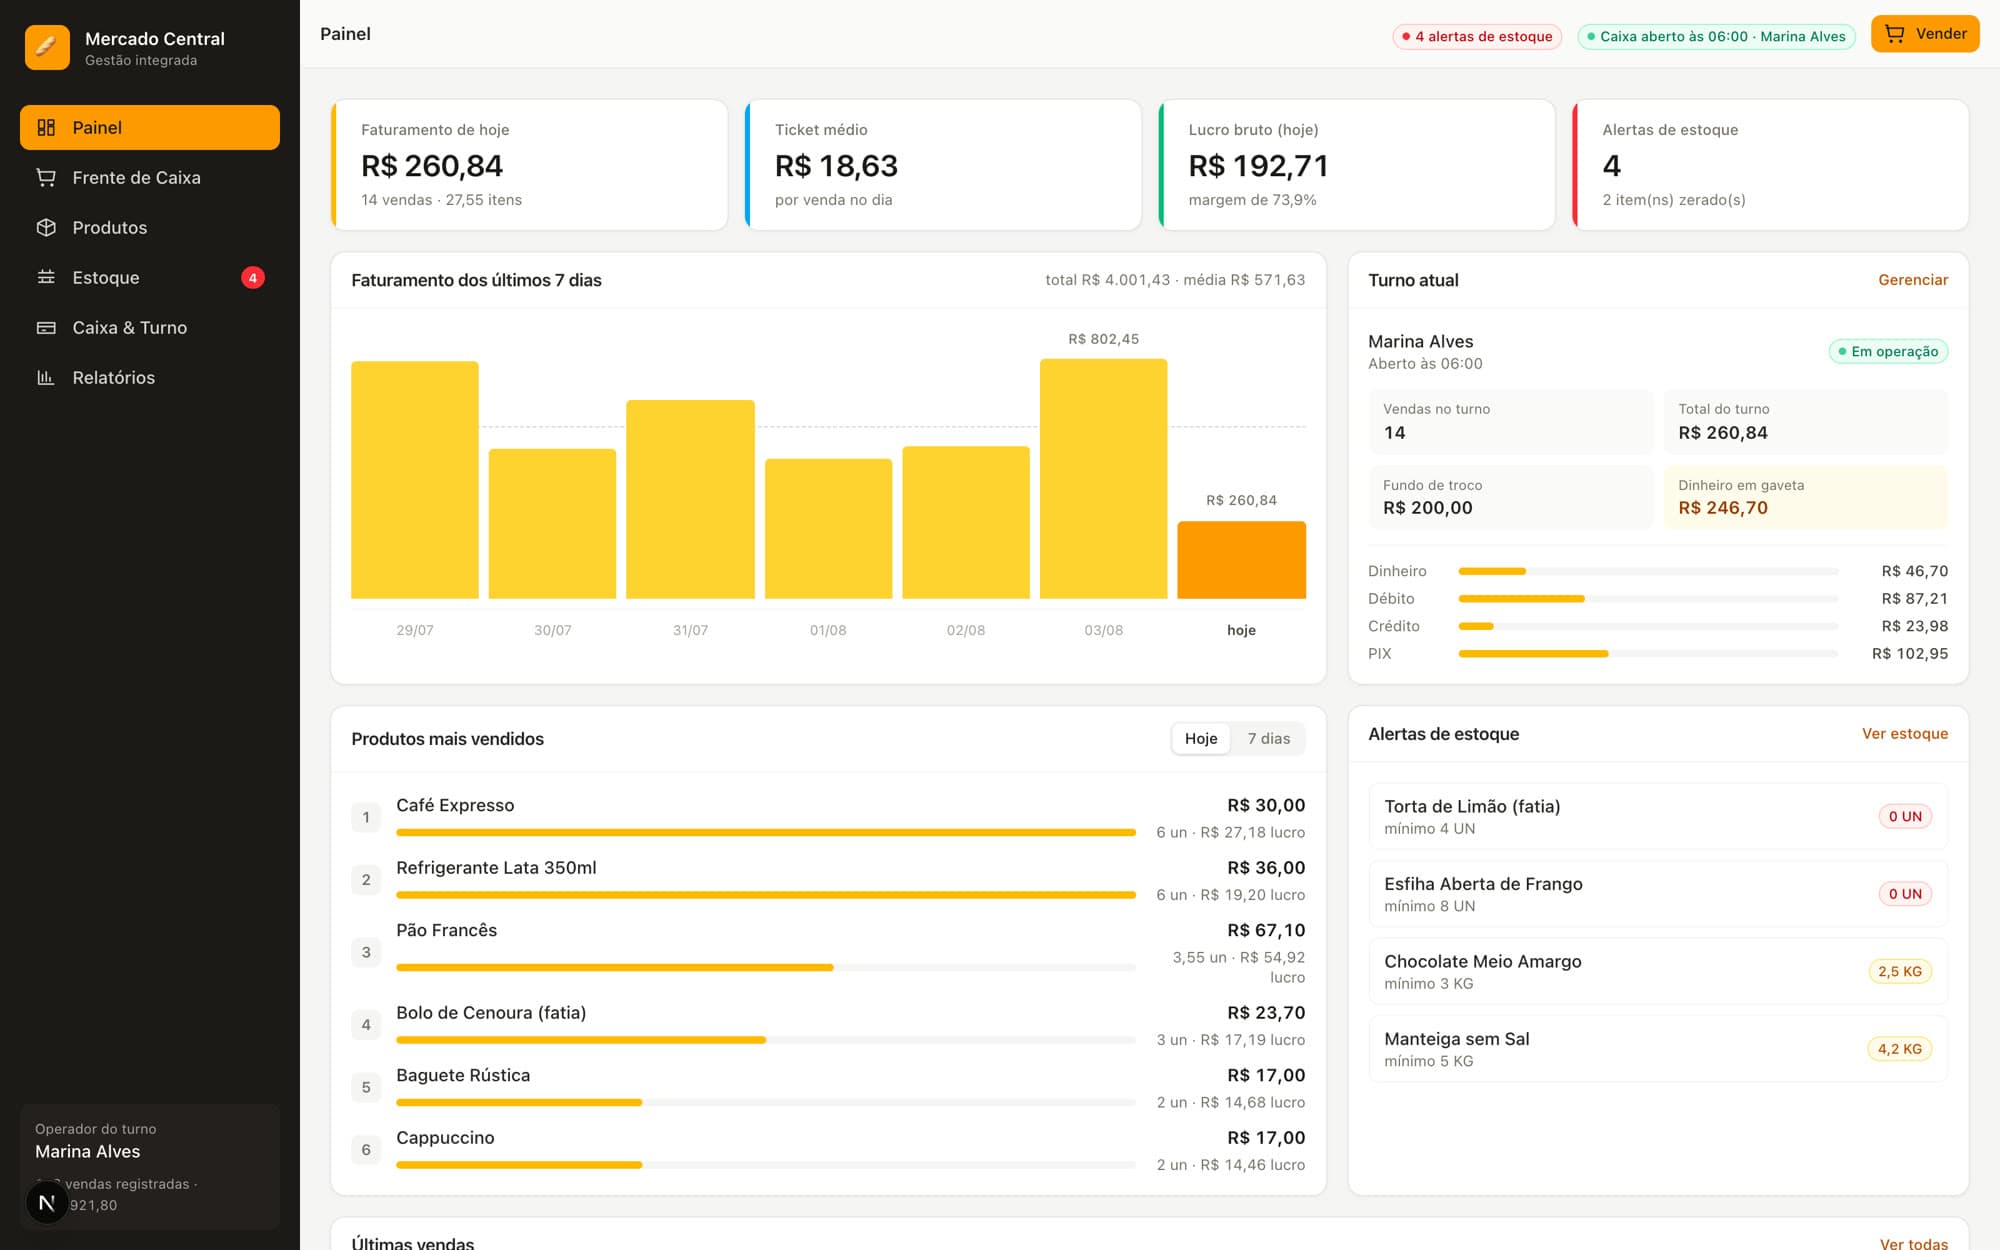Click the 31/07 chart bar
The width and height of the screenshot is (2000, 1250).
(690, 500)
